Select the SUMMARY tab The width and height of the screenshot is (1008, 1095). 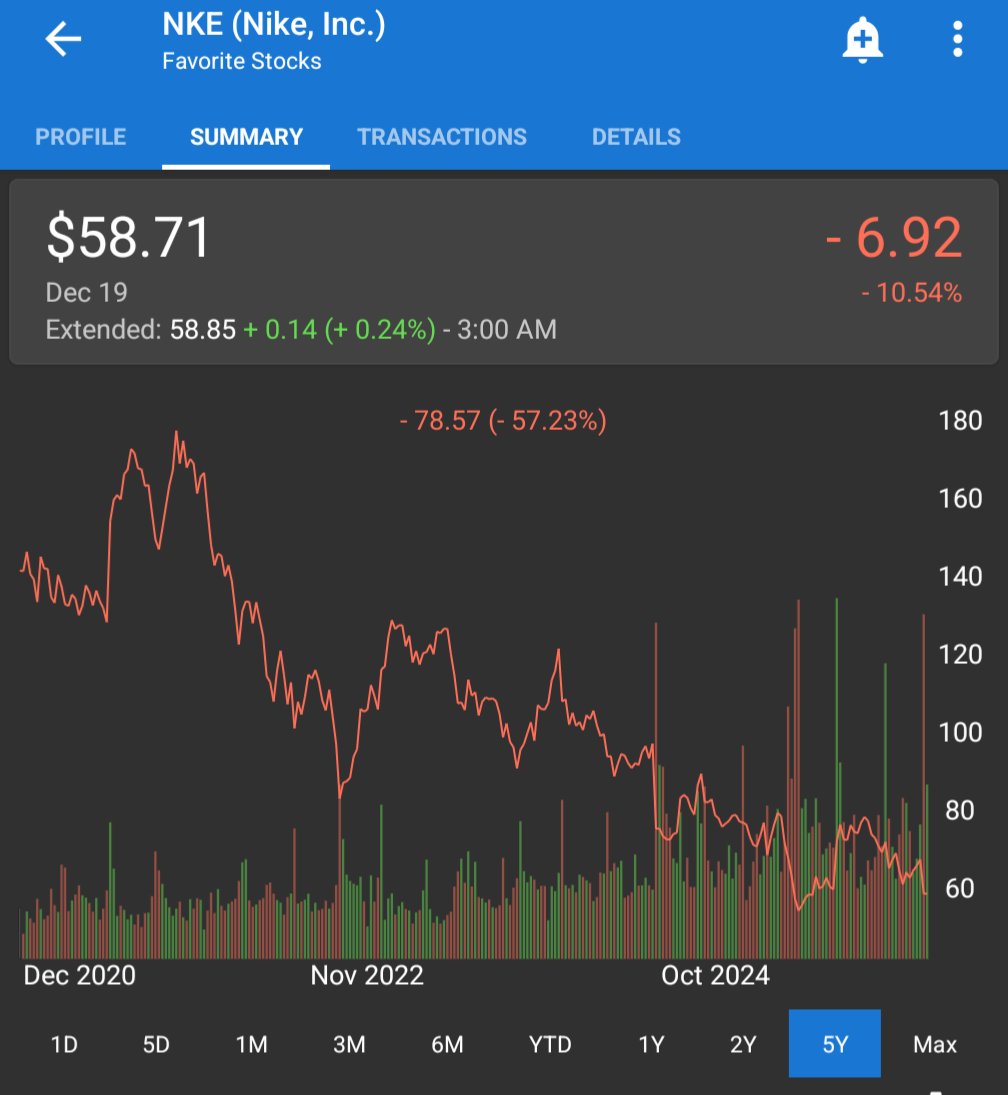click(247, 137)
